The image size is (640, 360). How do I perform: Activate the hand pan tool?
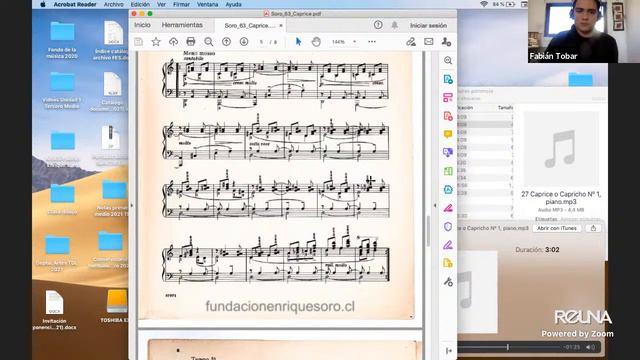point(316,42)
